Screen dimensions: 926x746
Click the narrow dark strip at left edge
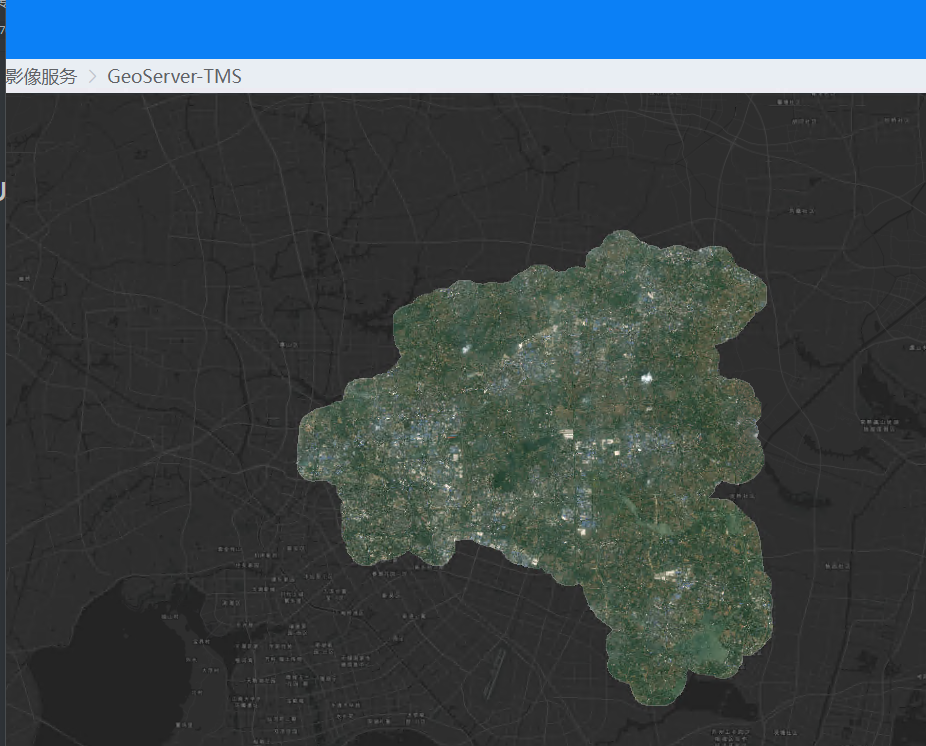2,400
